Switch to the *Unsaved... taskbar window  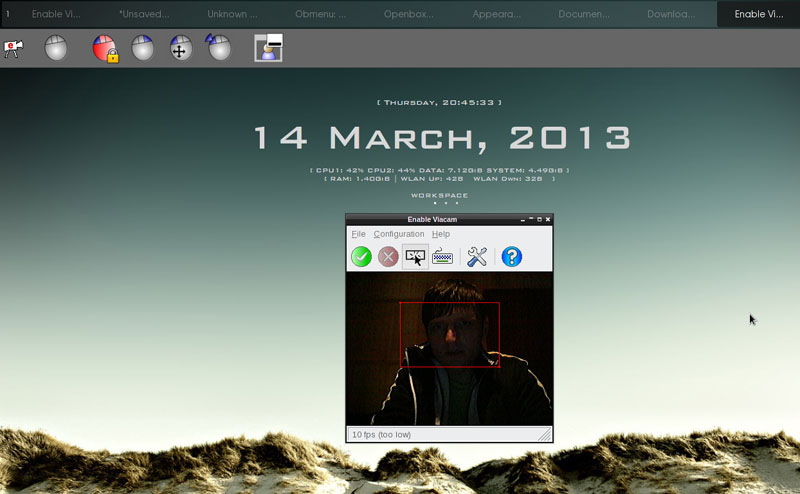tap(144, 14)
